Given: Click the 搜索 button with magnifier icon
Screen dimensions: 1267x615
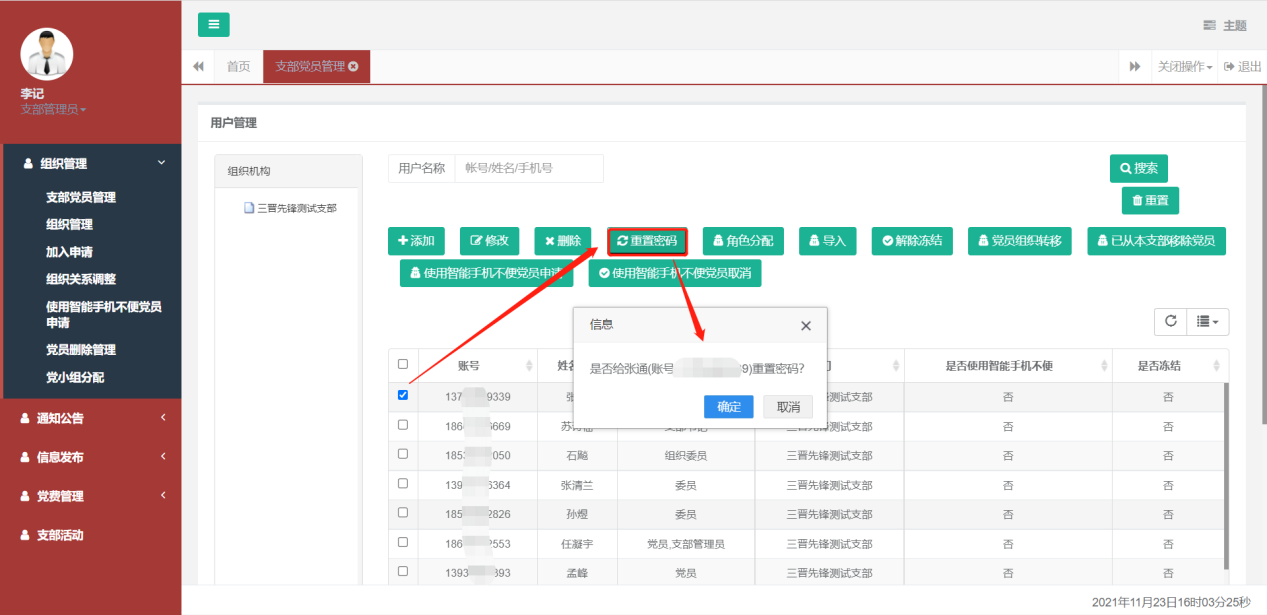Looking at the screenshot, I should [x=1138, y=169].
